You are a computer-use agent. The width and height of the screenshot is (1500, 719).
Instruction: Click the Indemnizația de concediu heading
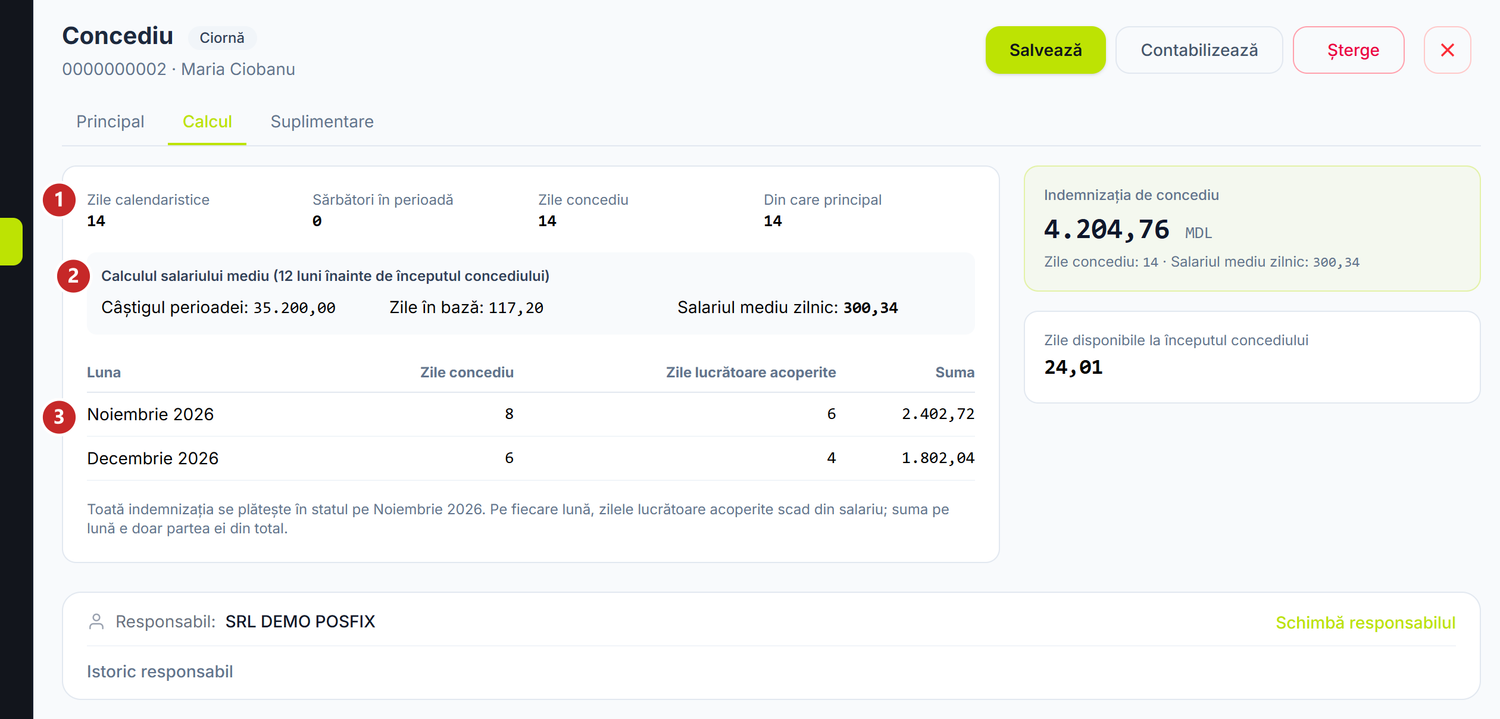[1131, 195]
